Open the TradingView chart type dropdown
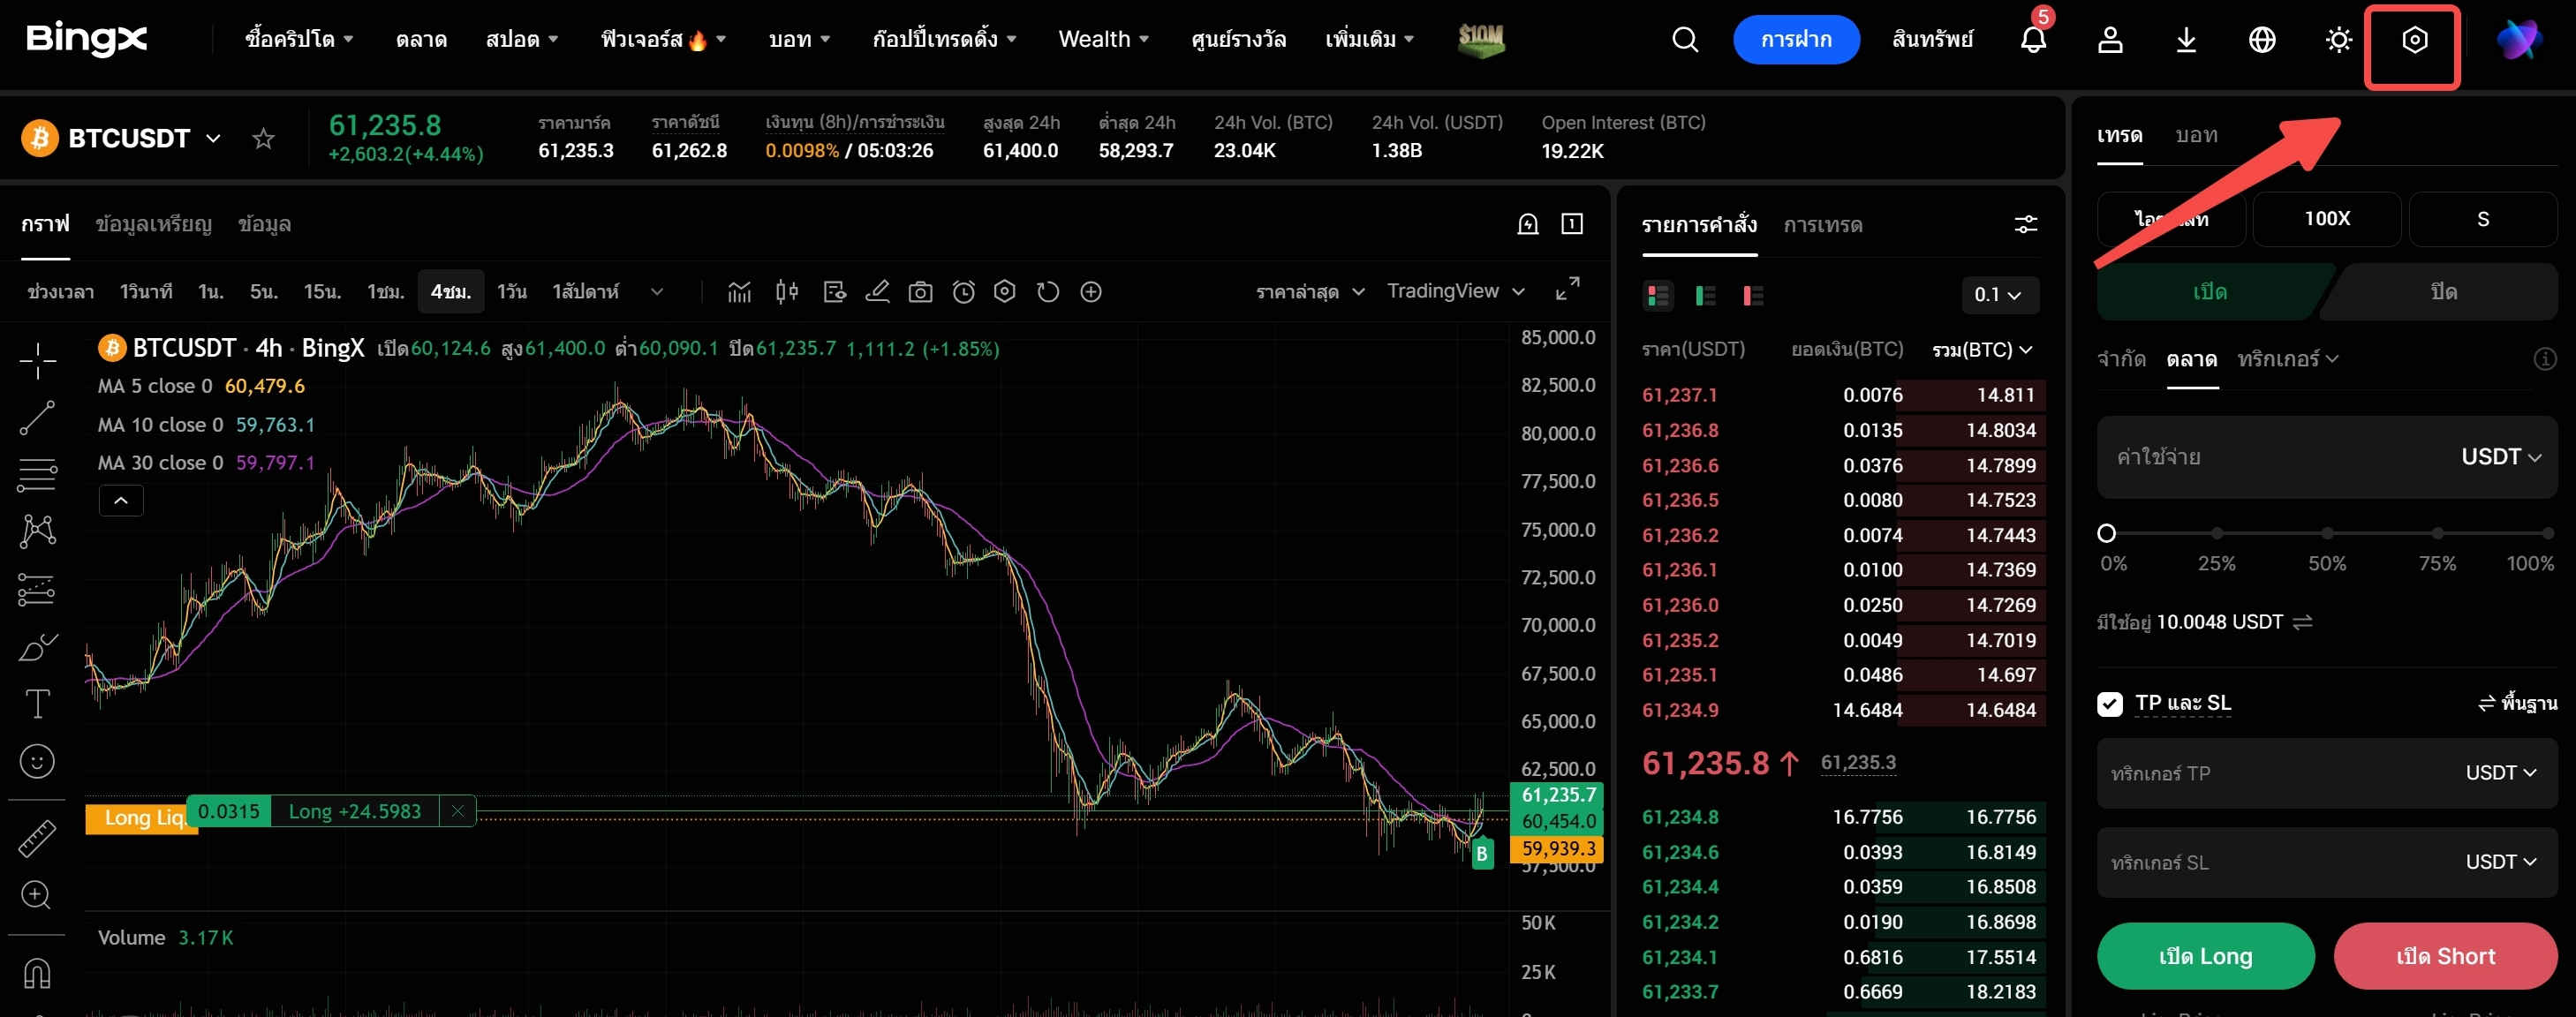The height and width of the screenshot is (1017, 2576). (1456, 291)
